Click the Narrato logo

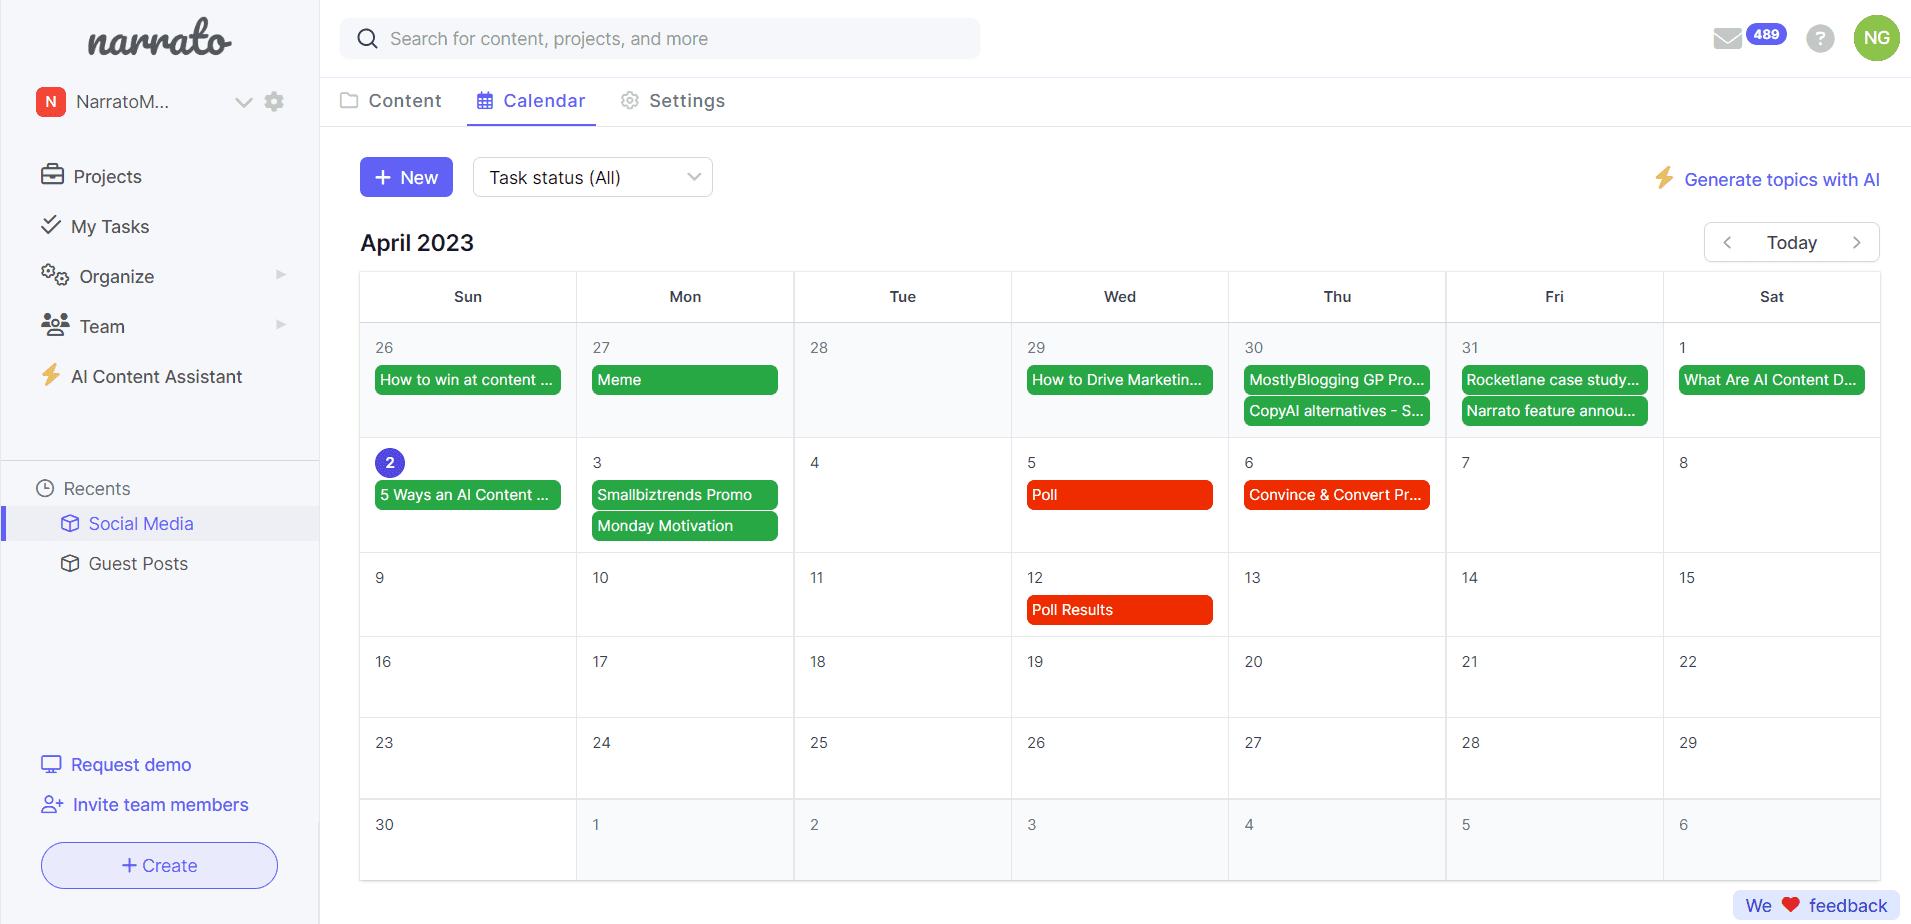point(159,38)
